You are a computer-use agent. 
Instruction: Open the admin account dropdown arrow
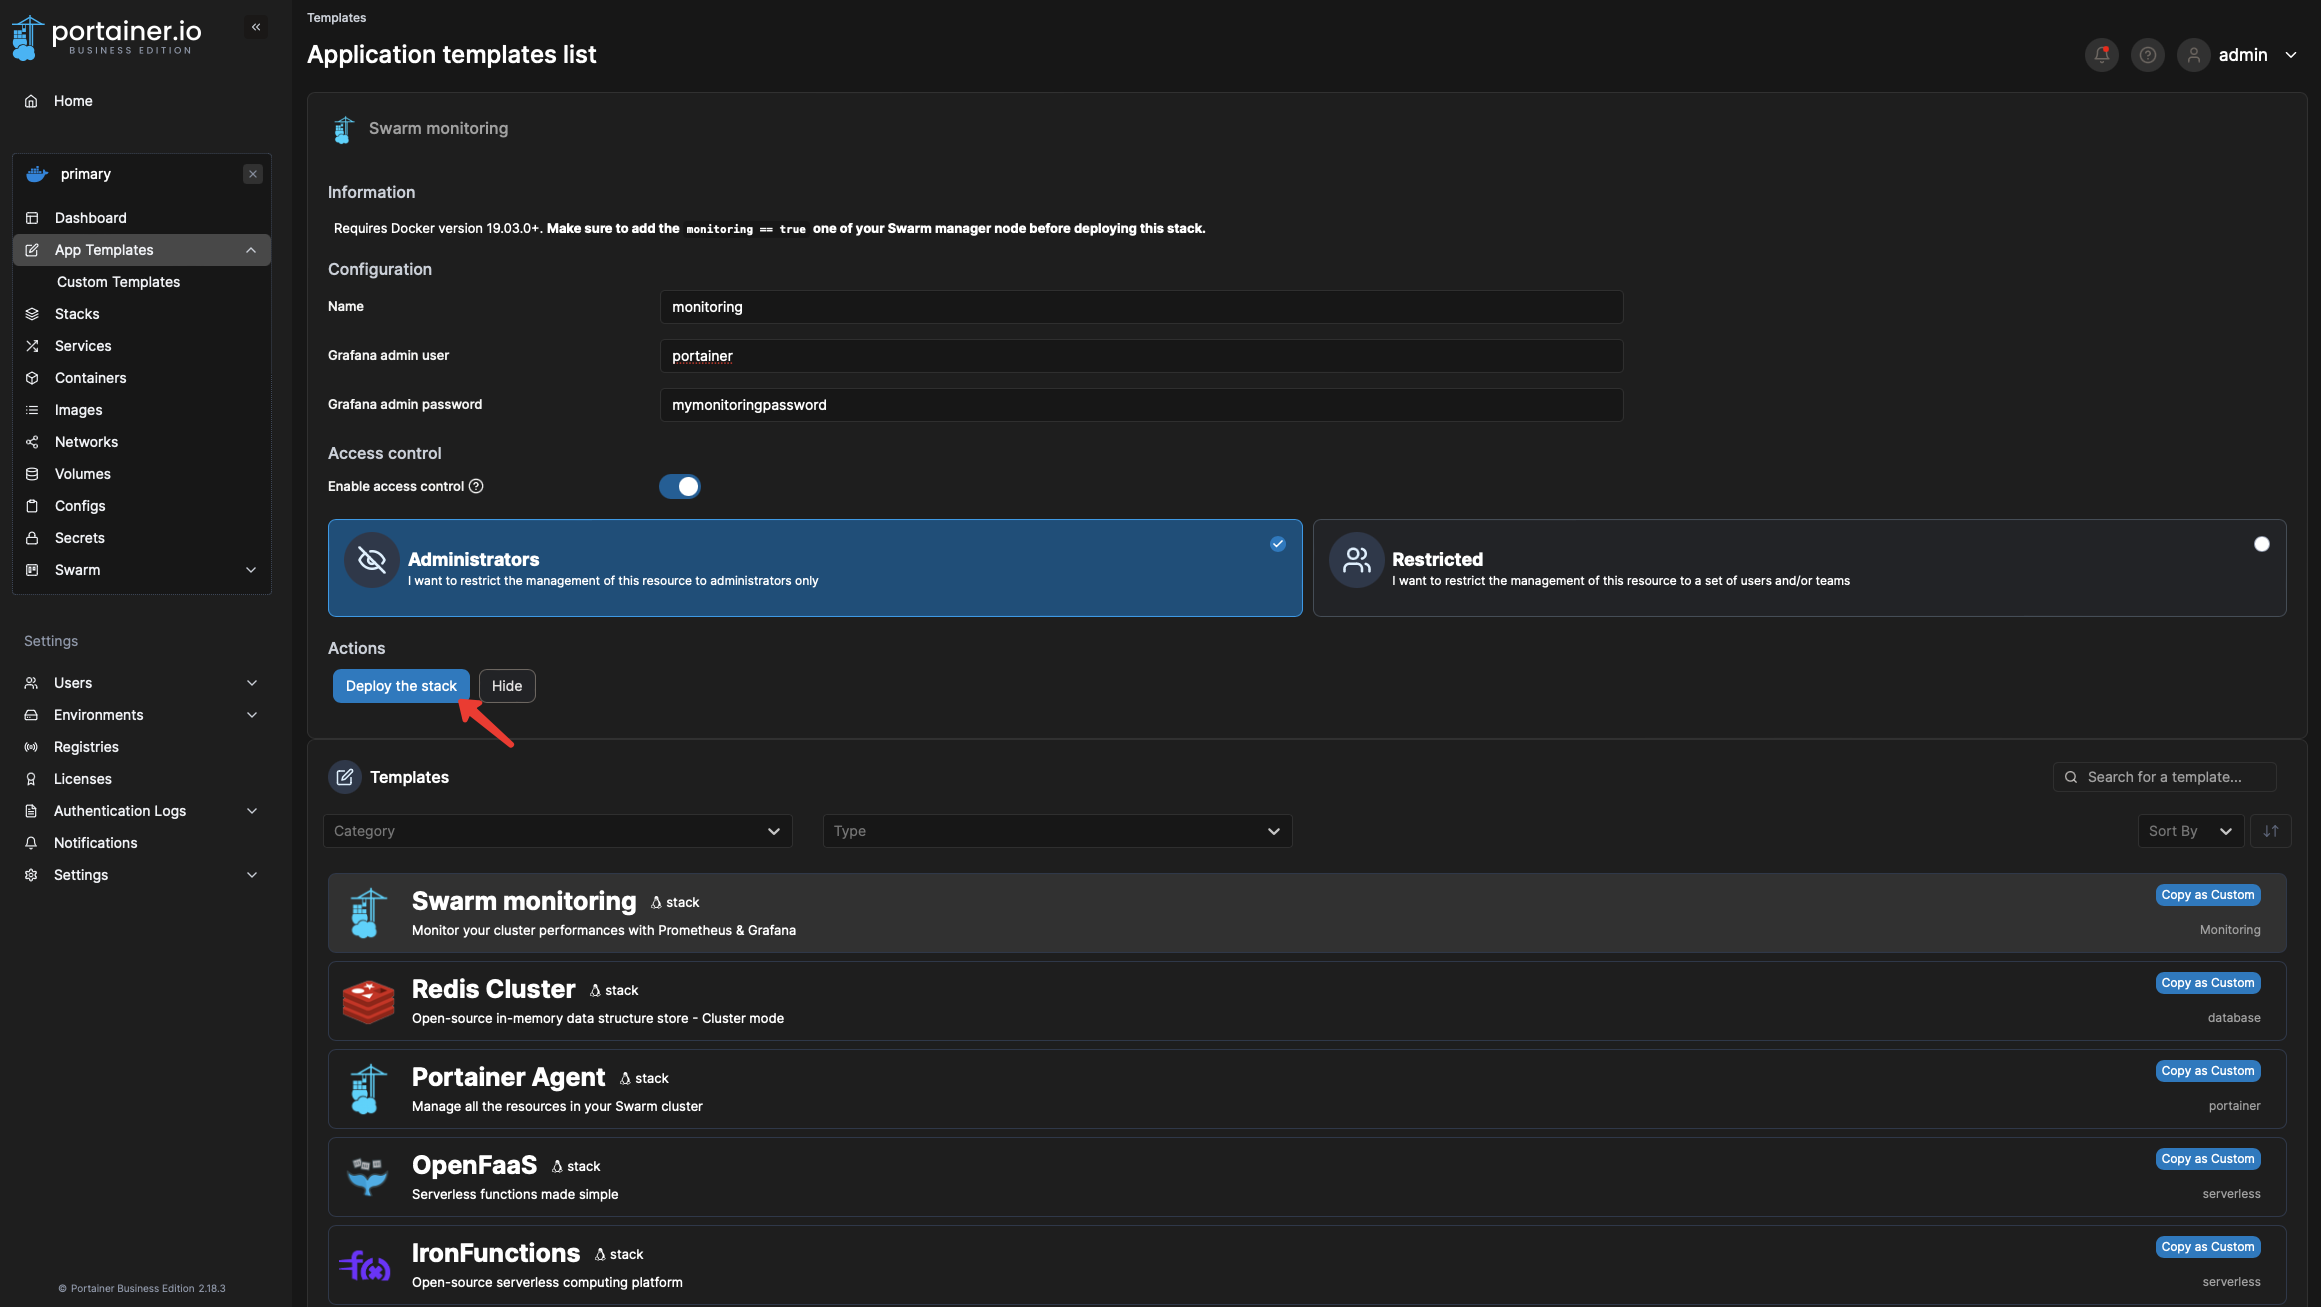tap(2291, 55)
